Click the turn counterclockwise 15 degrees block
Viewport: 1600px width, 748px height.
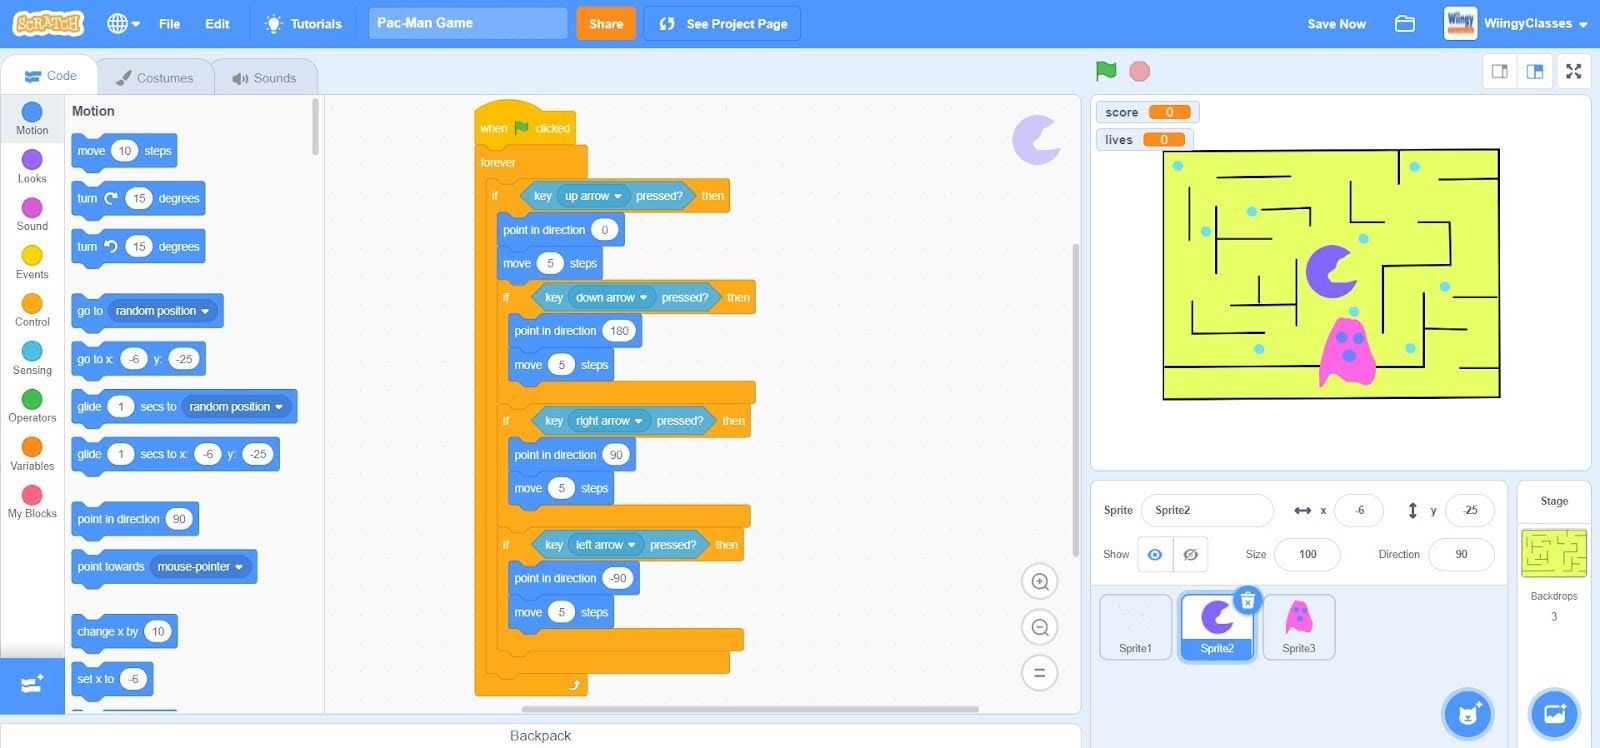pyautogui.click(x=138, y=246)
